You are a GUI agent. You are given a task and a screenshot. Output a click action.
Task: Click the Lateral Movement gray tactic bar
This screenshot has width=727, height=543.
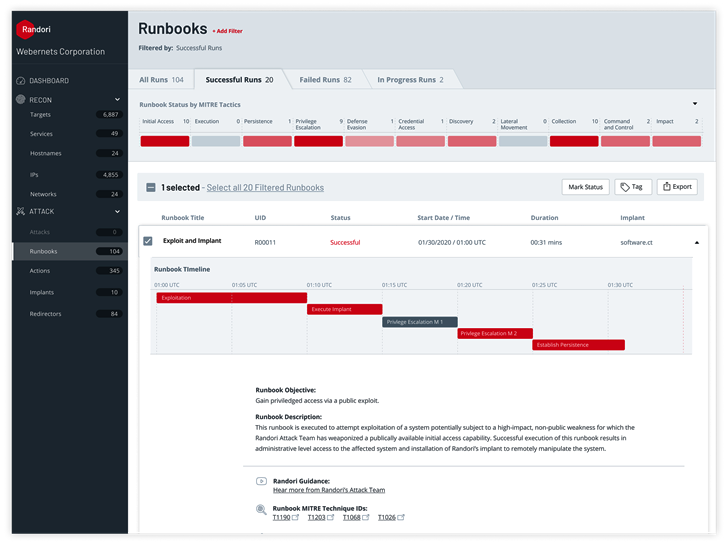tap(523, 141)
